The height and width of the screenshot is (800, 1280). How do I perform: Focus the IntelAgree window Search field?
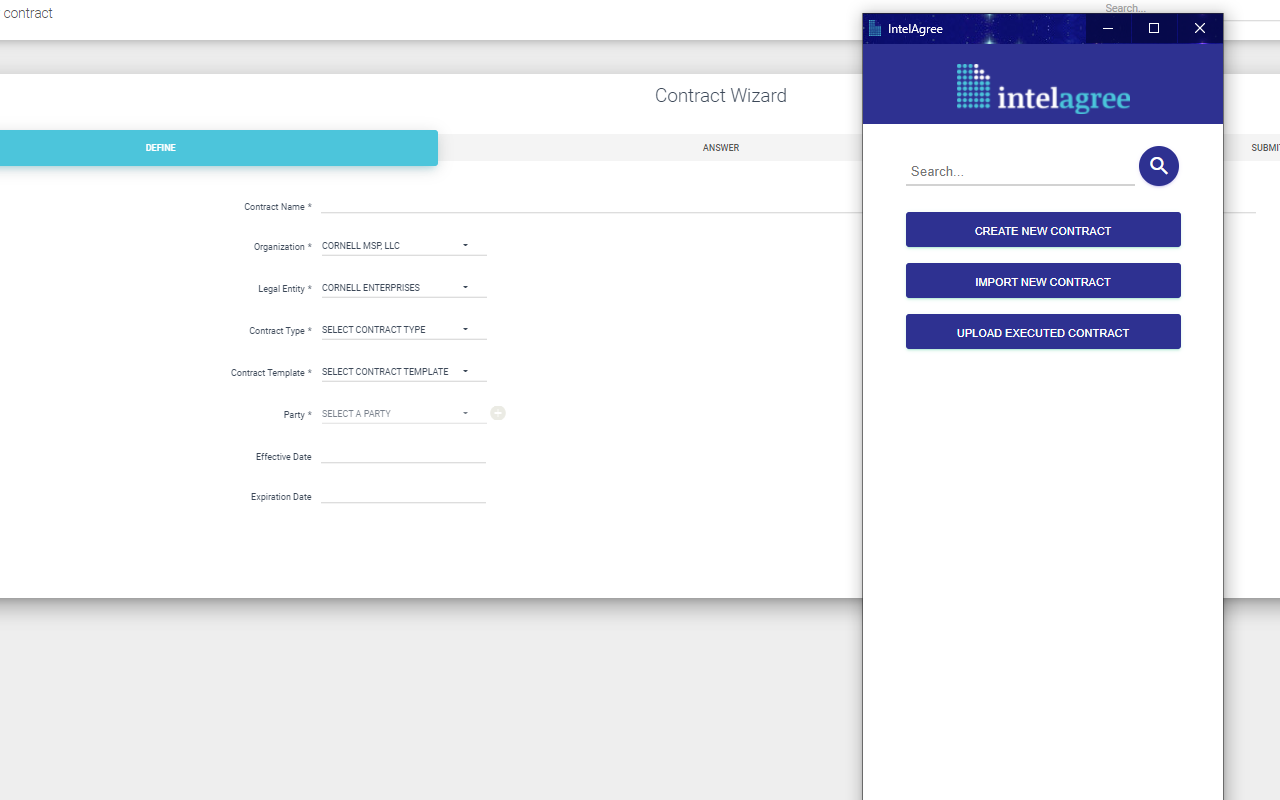coord(1020,171)
